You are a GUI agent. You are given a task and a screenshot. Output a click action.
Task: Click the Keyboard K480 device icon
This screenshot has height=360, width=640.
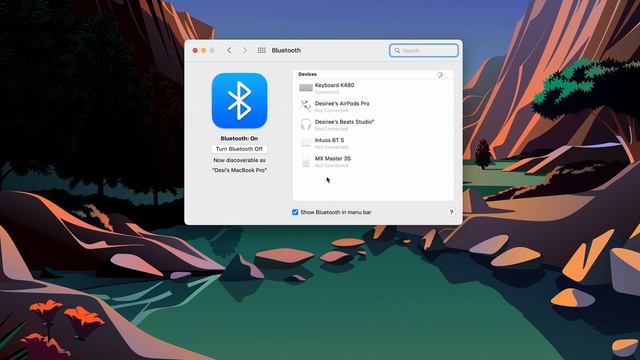coord(306,88)
